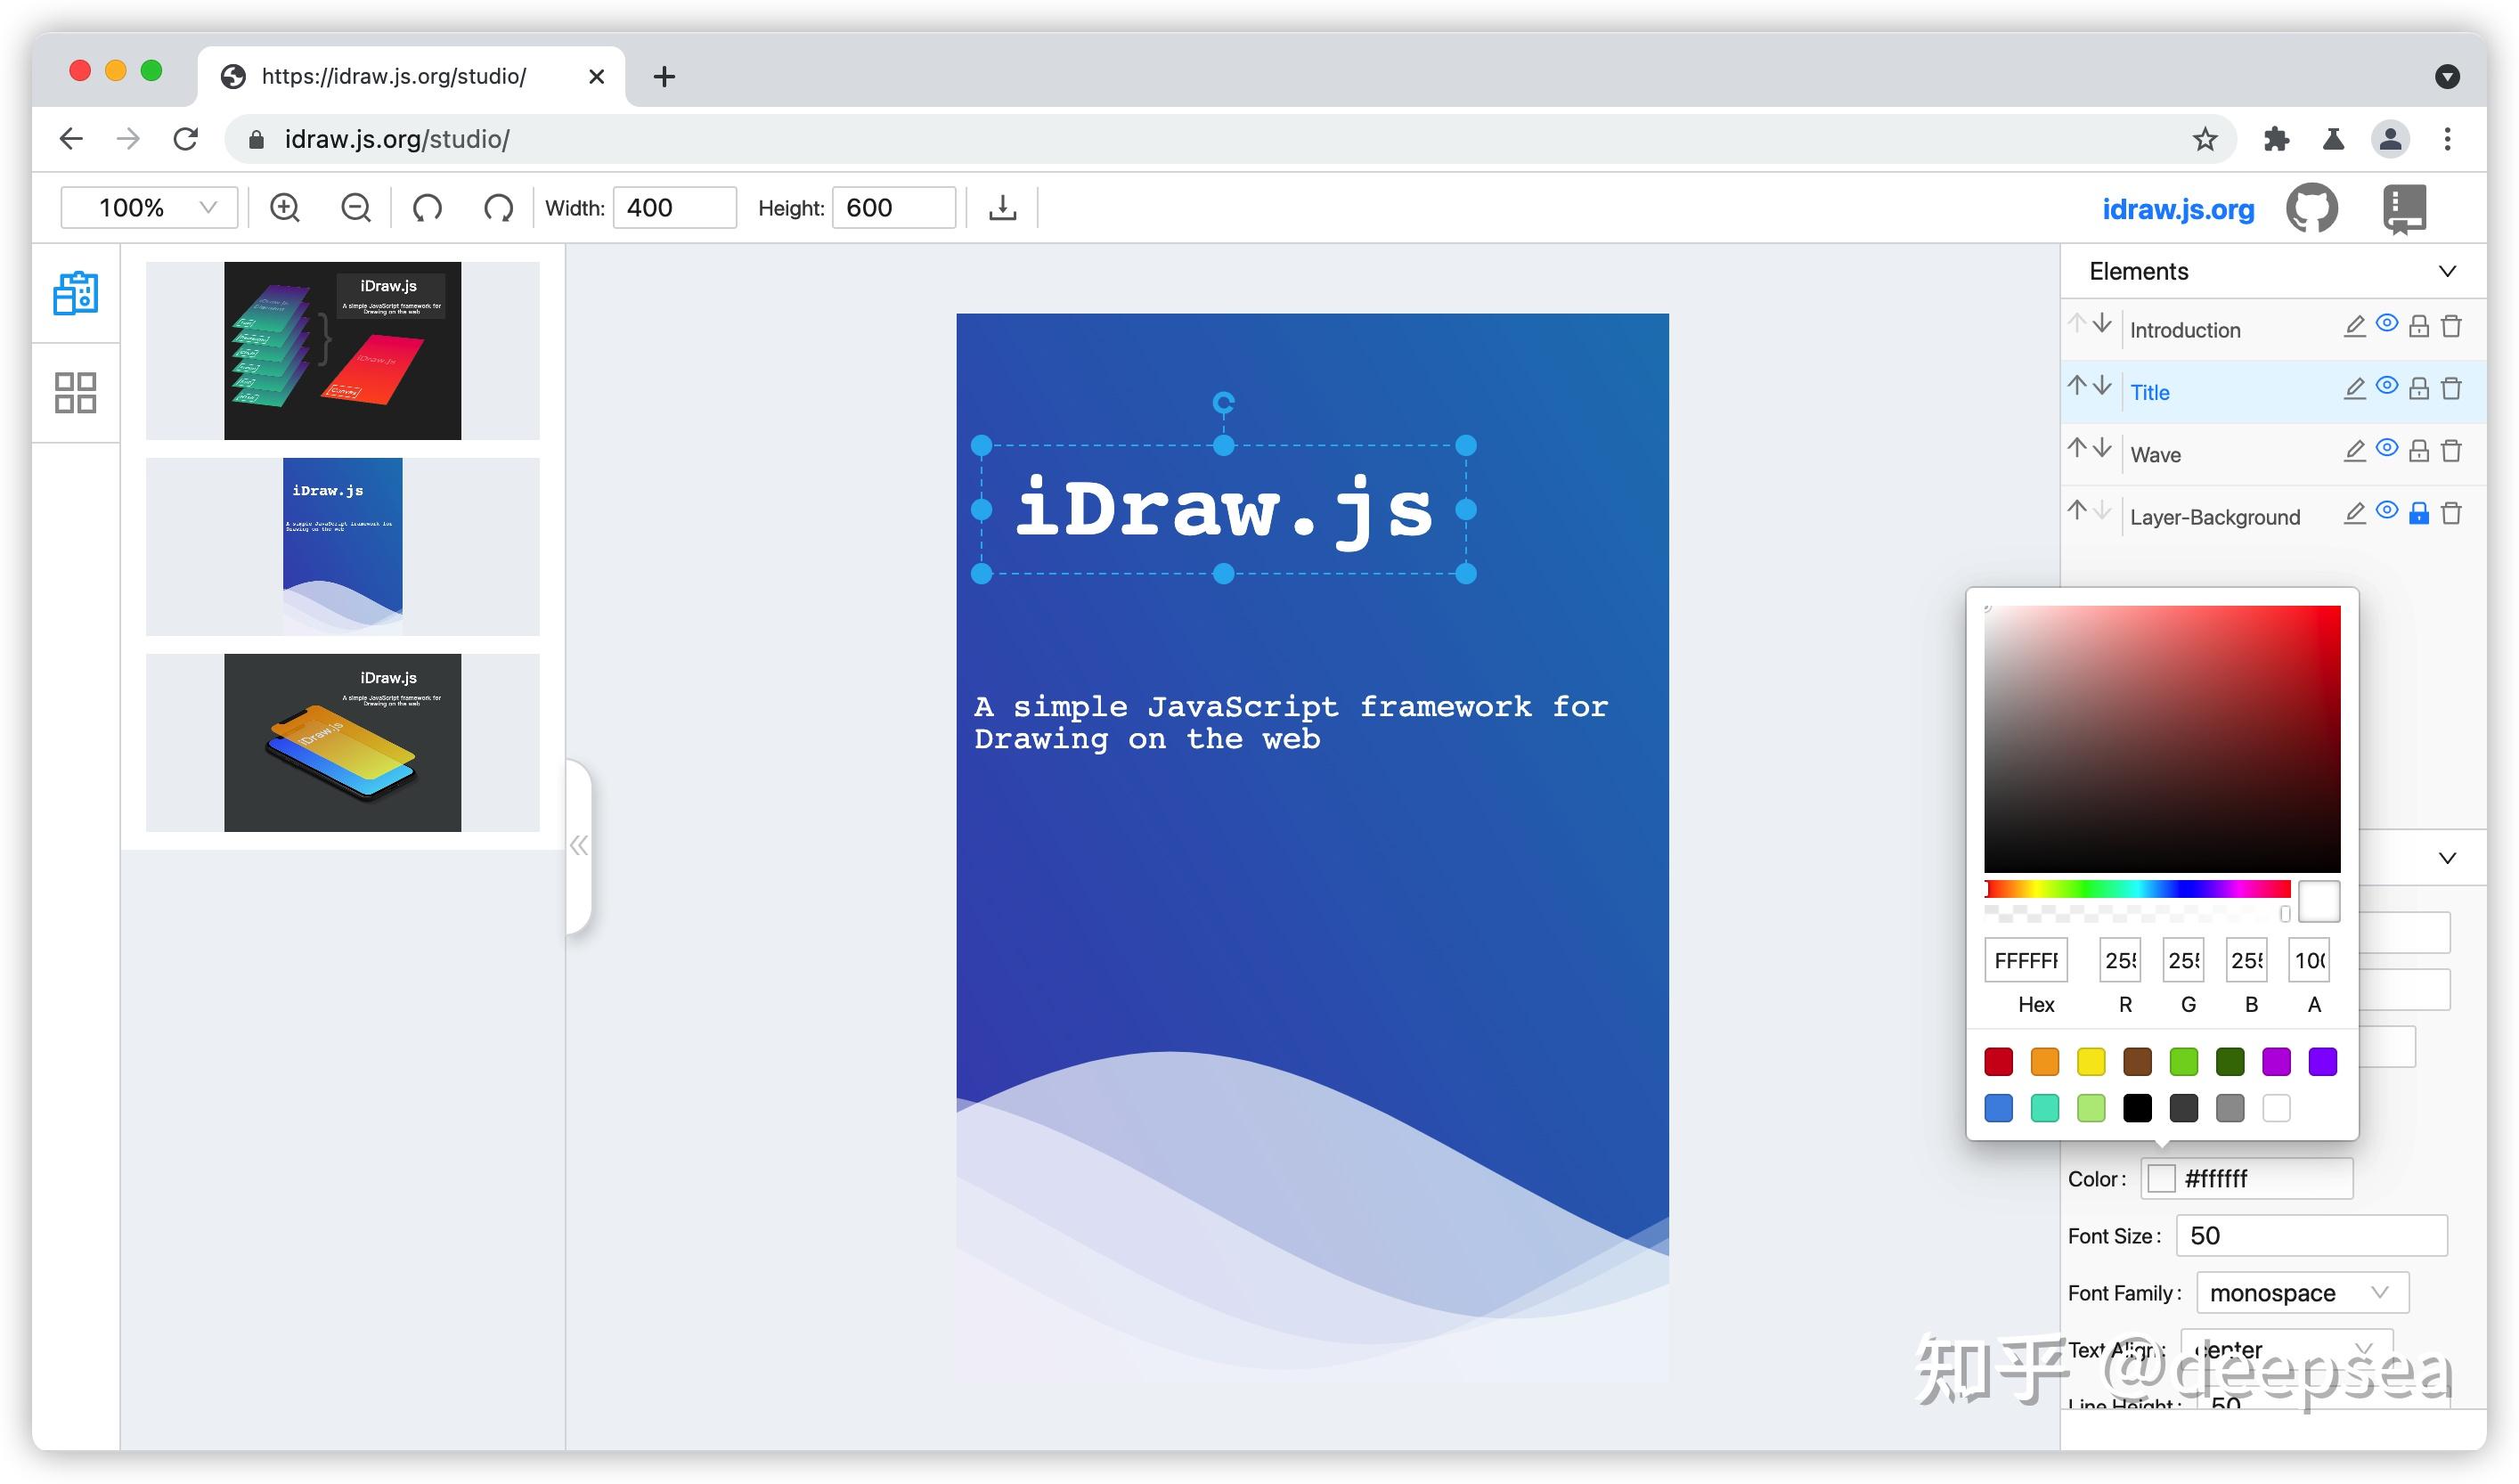Open the grid layout panel in the sidebar
The image size is (2519, 1484).
(75, 393)
